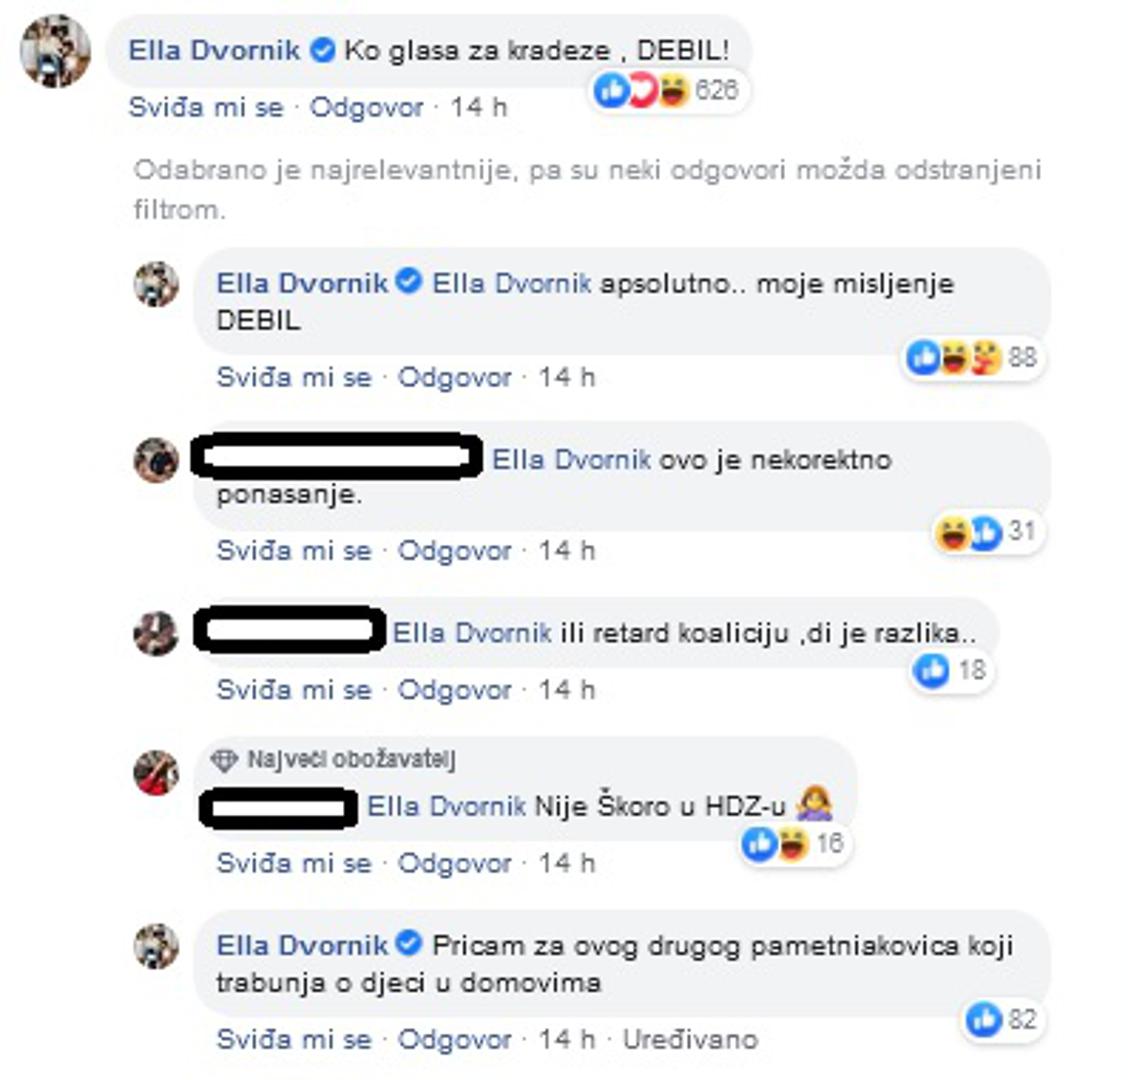Screen dimensions: 1128x1080
Task: Click the 'Najveći obožavatelj' diamond badge icon
Action: tap(224, 760)
